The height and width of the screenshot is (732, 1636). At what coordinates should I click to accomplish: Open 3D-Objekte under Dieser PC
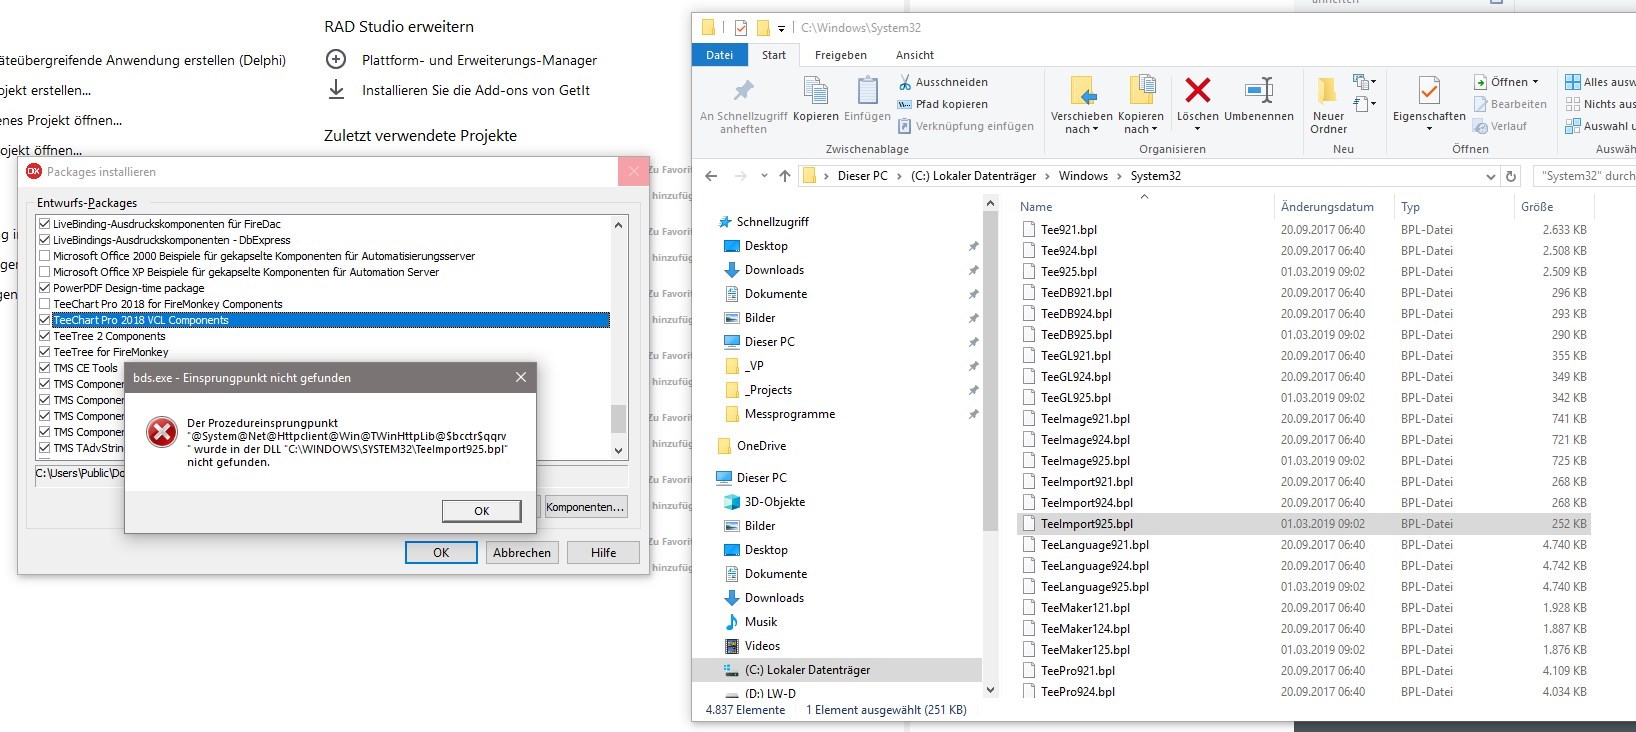click(774, 502)
